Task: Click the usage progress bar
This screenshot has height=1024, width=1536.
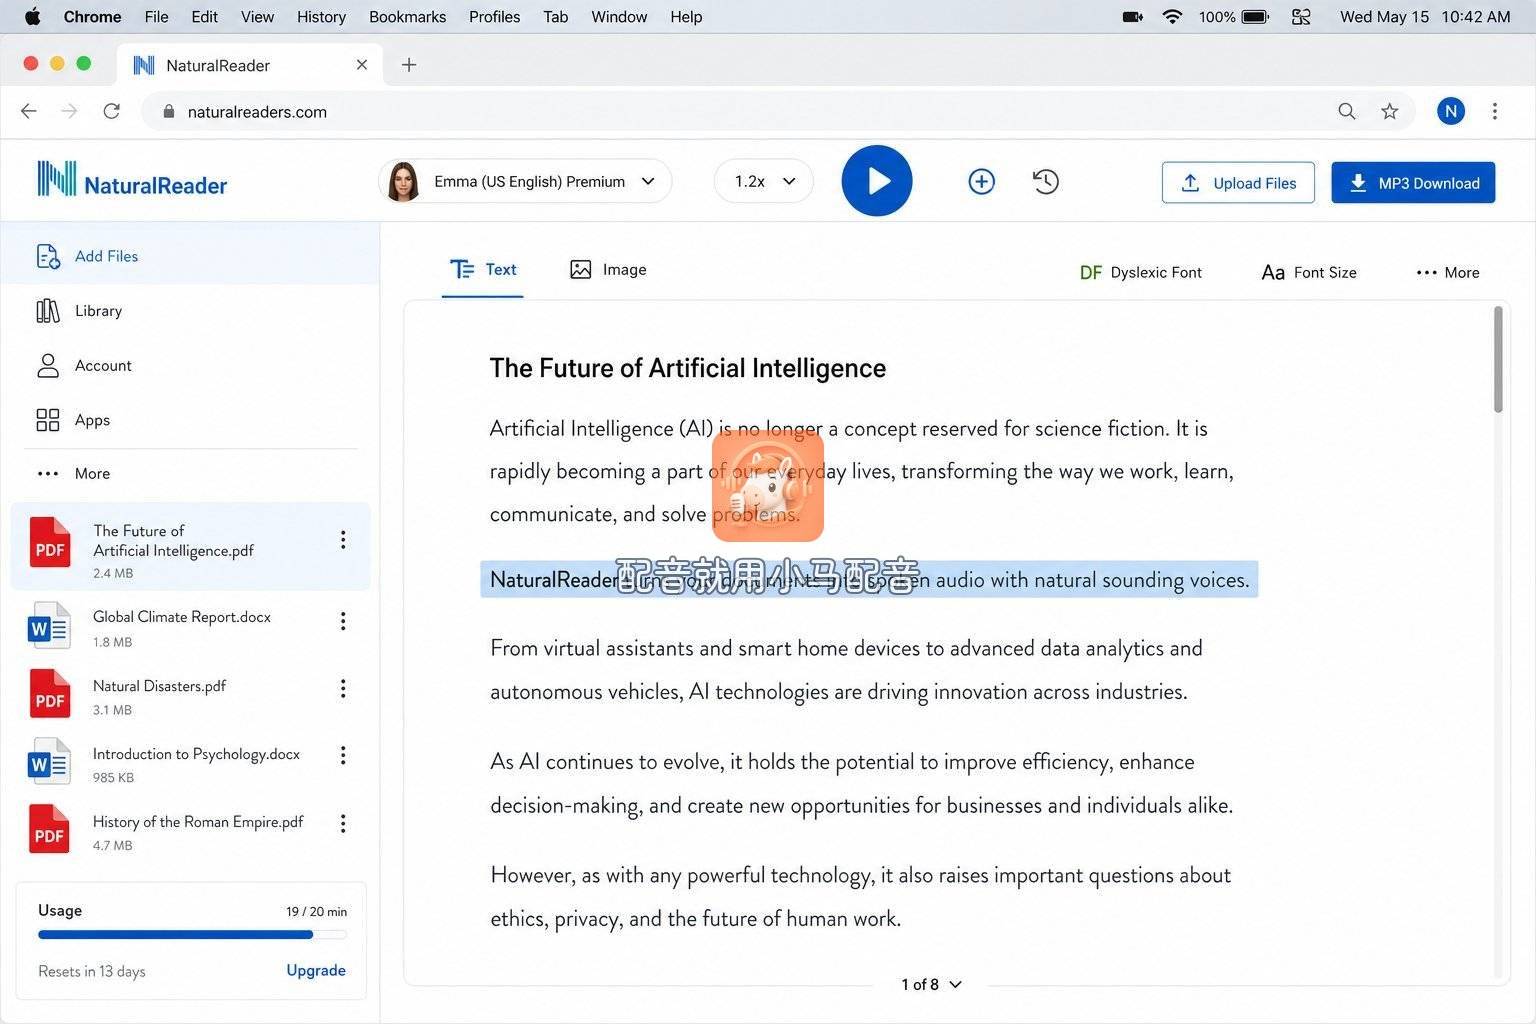Action: 192,935
